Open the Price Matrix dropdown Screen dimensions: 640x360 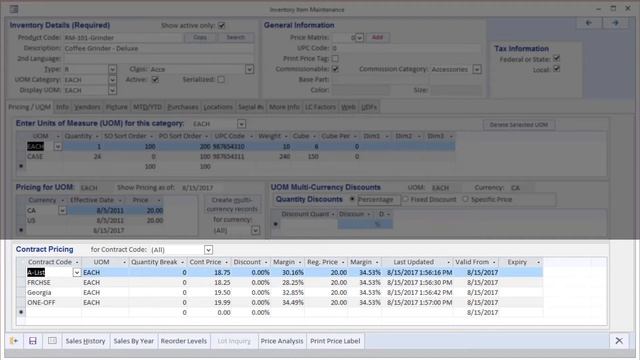[x=359, y=38]
